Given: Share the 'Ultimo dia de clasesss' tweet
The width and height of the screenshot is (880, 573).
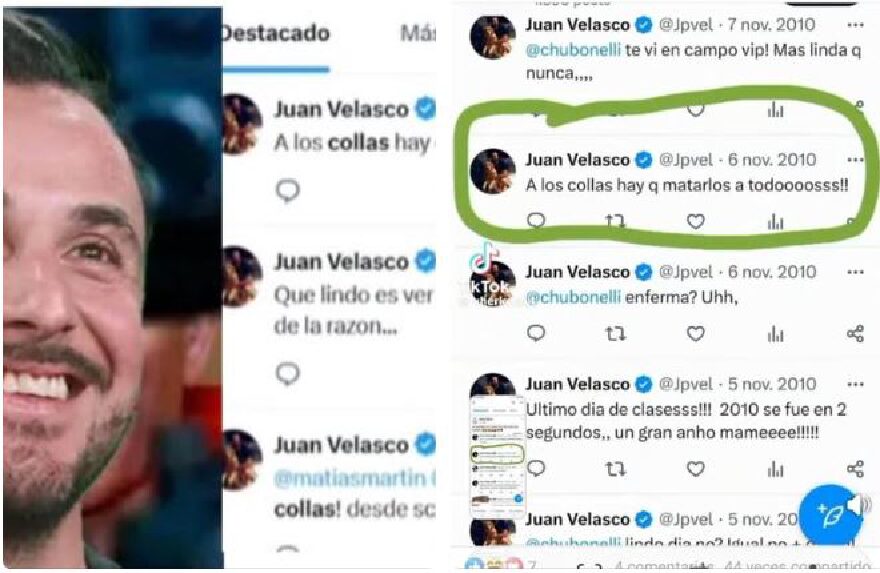Looking at the screenshot, I should pos(855,469).
